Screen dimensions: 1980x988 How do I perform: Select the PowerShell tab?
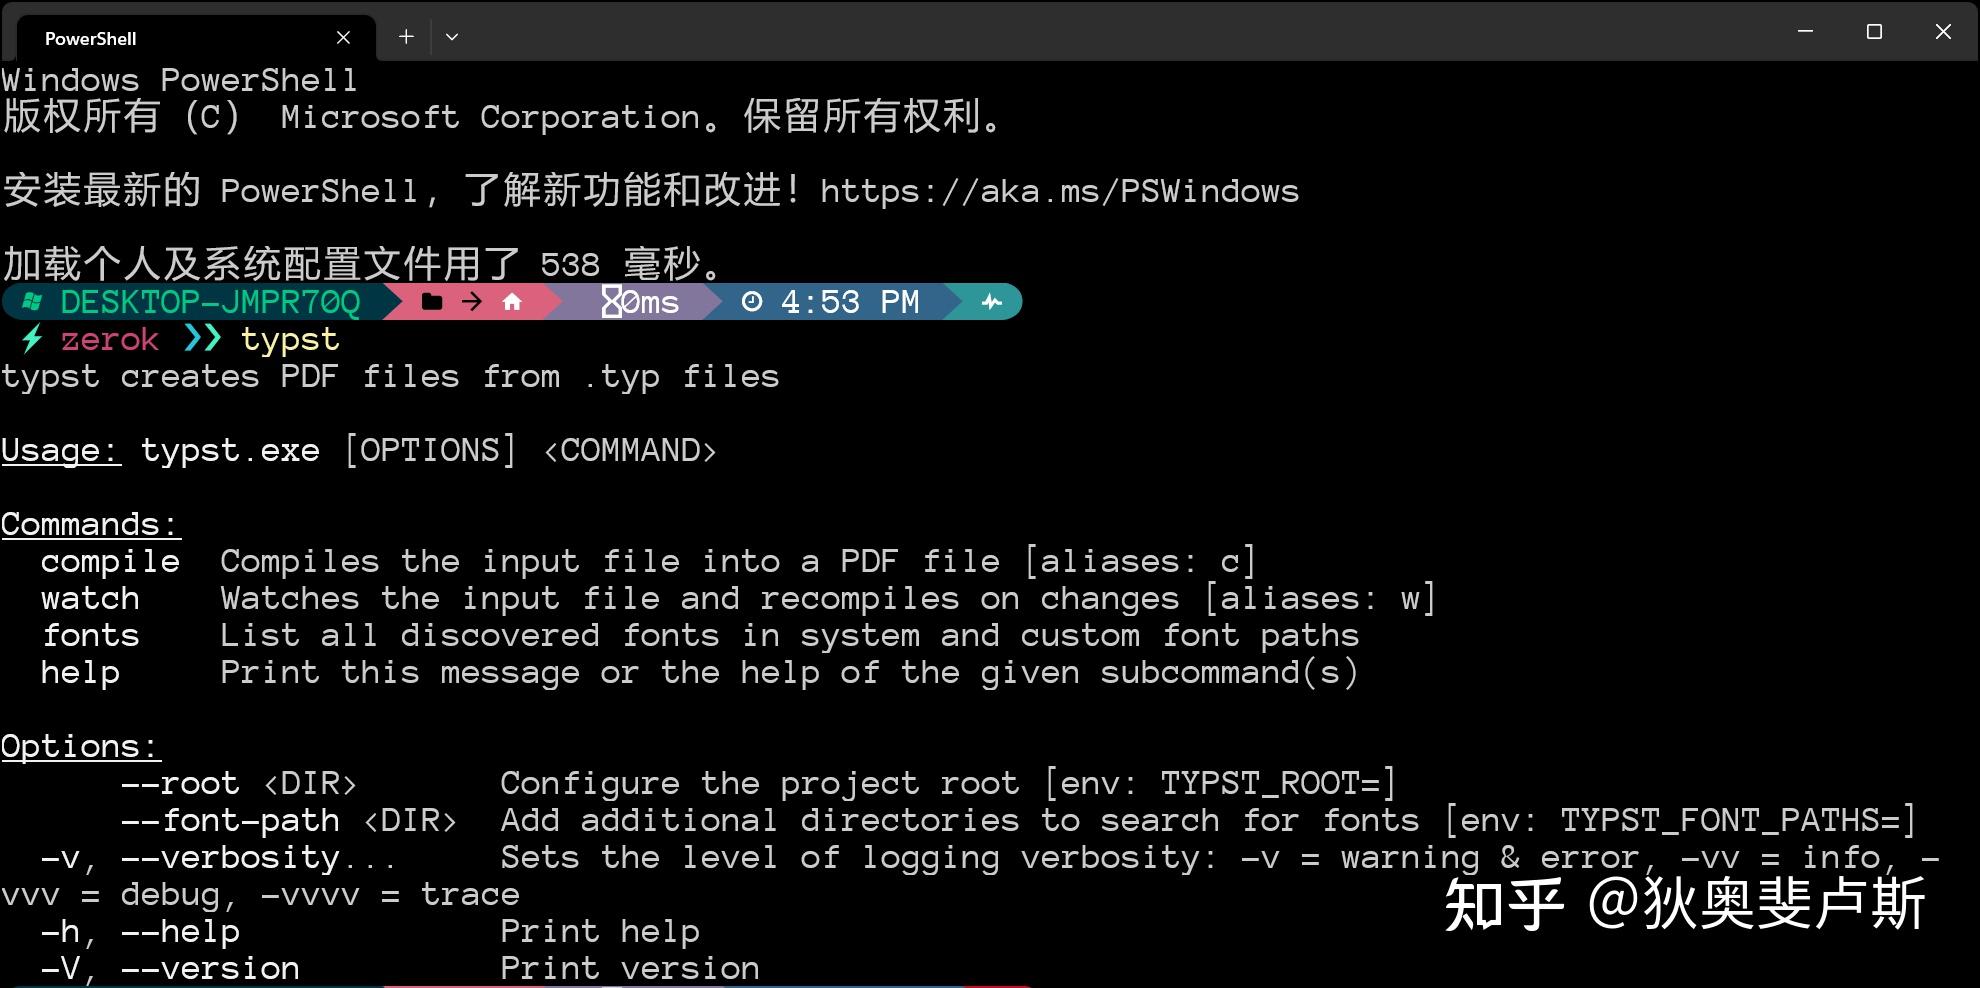(x=90, y=38)
